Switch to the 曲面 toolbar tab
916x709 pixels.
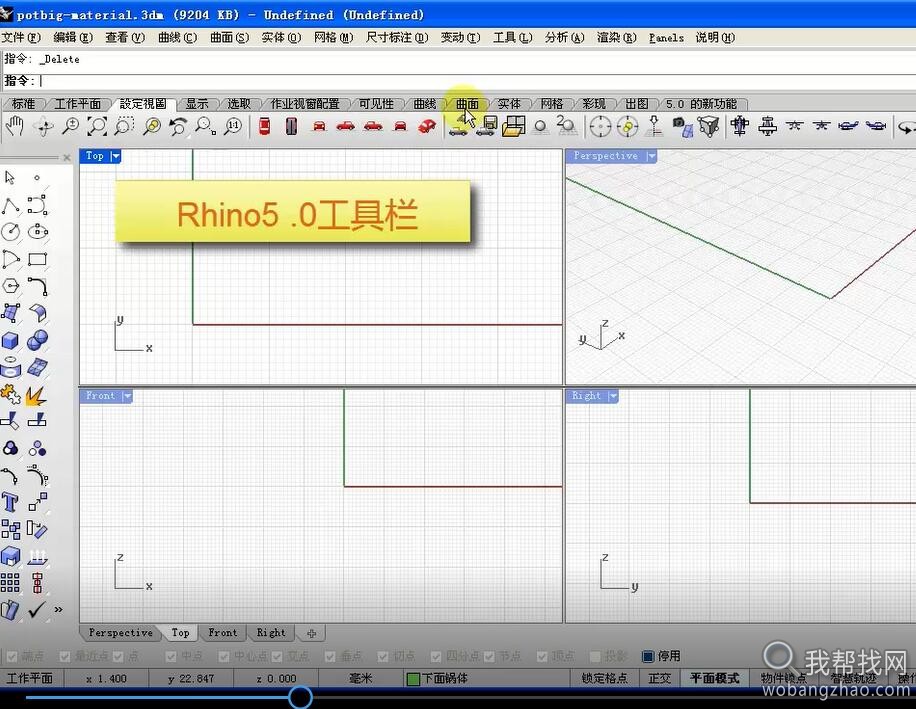click(x=467, y=104)
